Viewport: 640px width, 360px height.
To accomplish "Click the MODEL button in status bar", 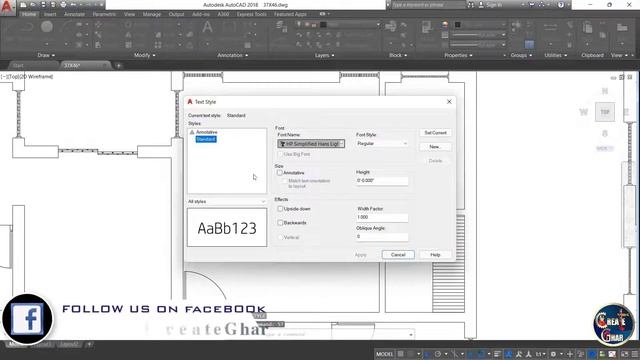I will [384, 354].
